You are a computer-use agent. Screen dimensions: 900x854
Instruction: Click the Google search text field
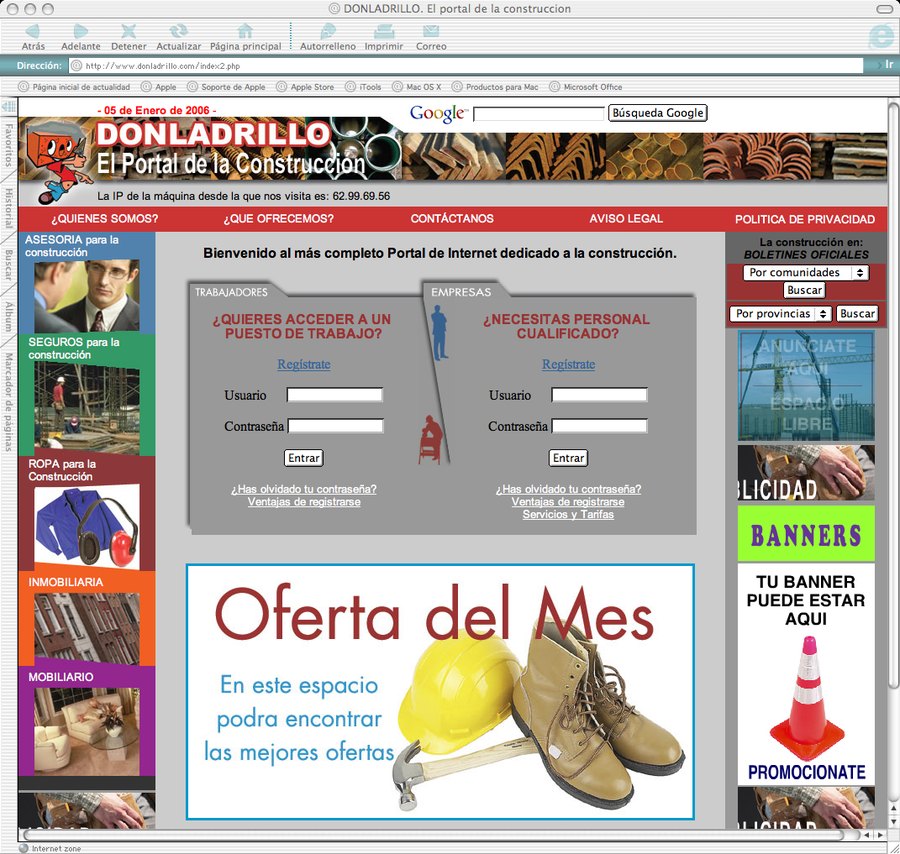539,113
